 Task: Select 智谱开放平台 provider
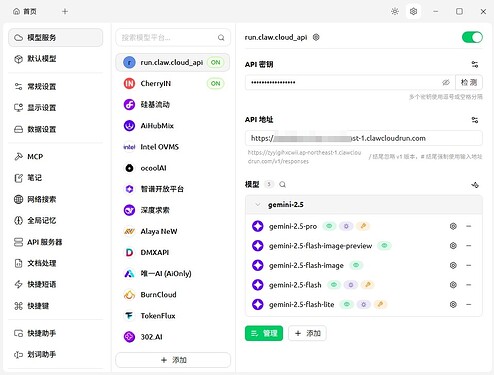click(x=173, y=189)
